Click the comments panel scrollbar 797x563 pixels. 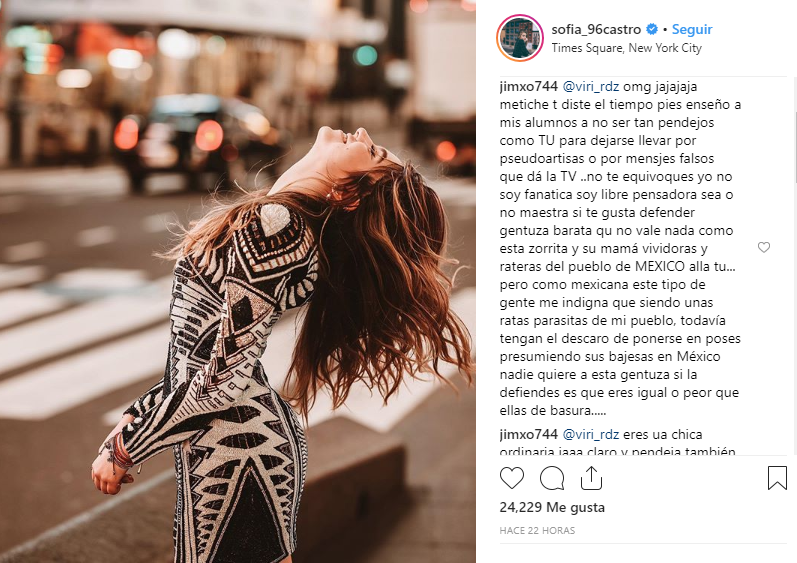coord(794,264)
